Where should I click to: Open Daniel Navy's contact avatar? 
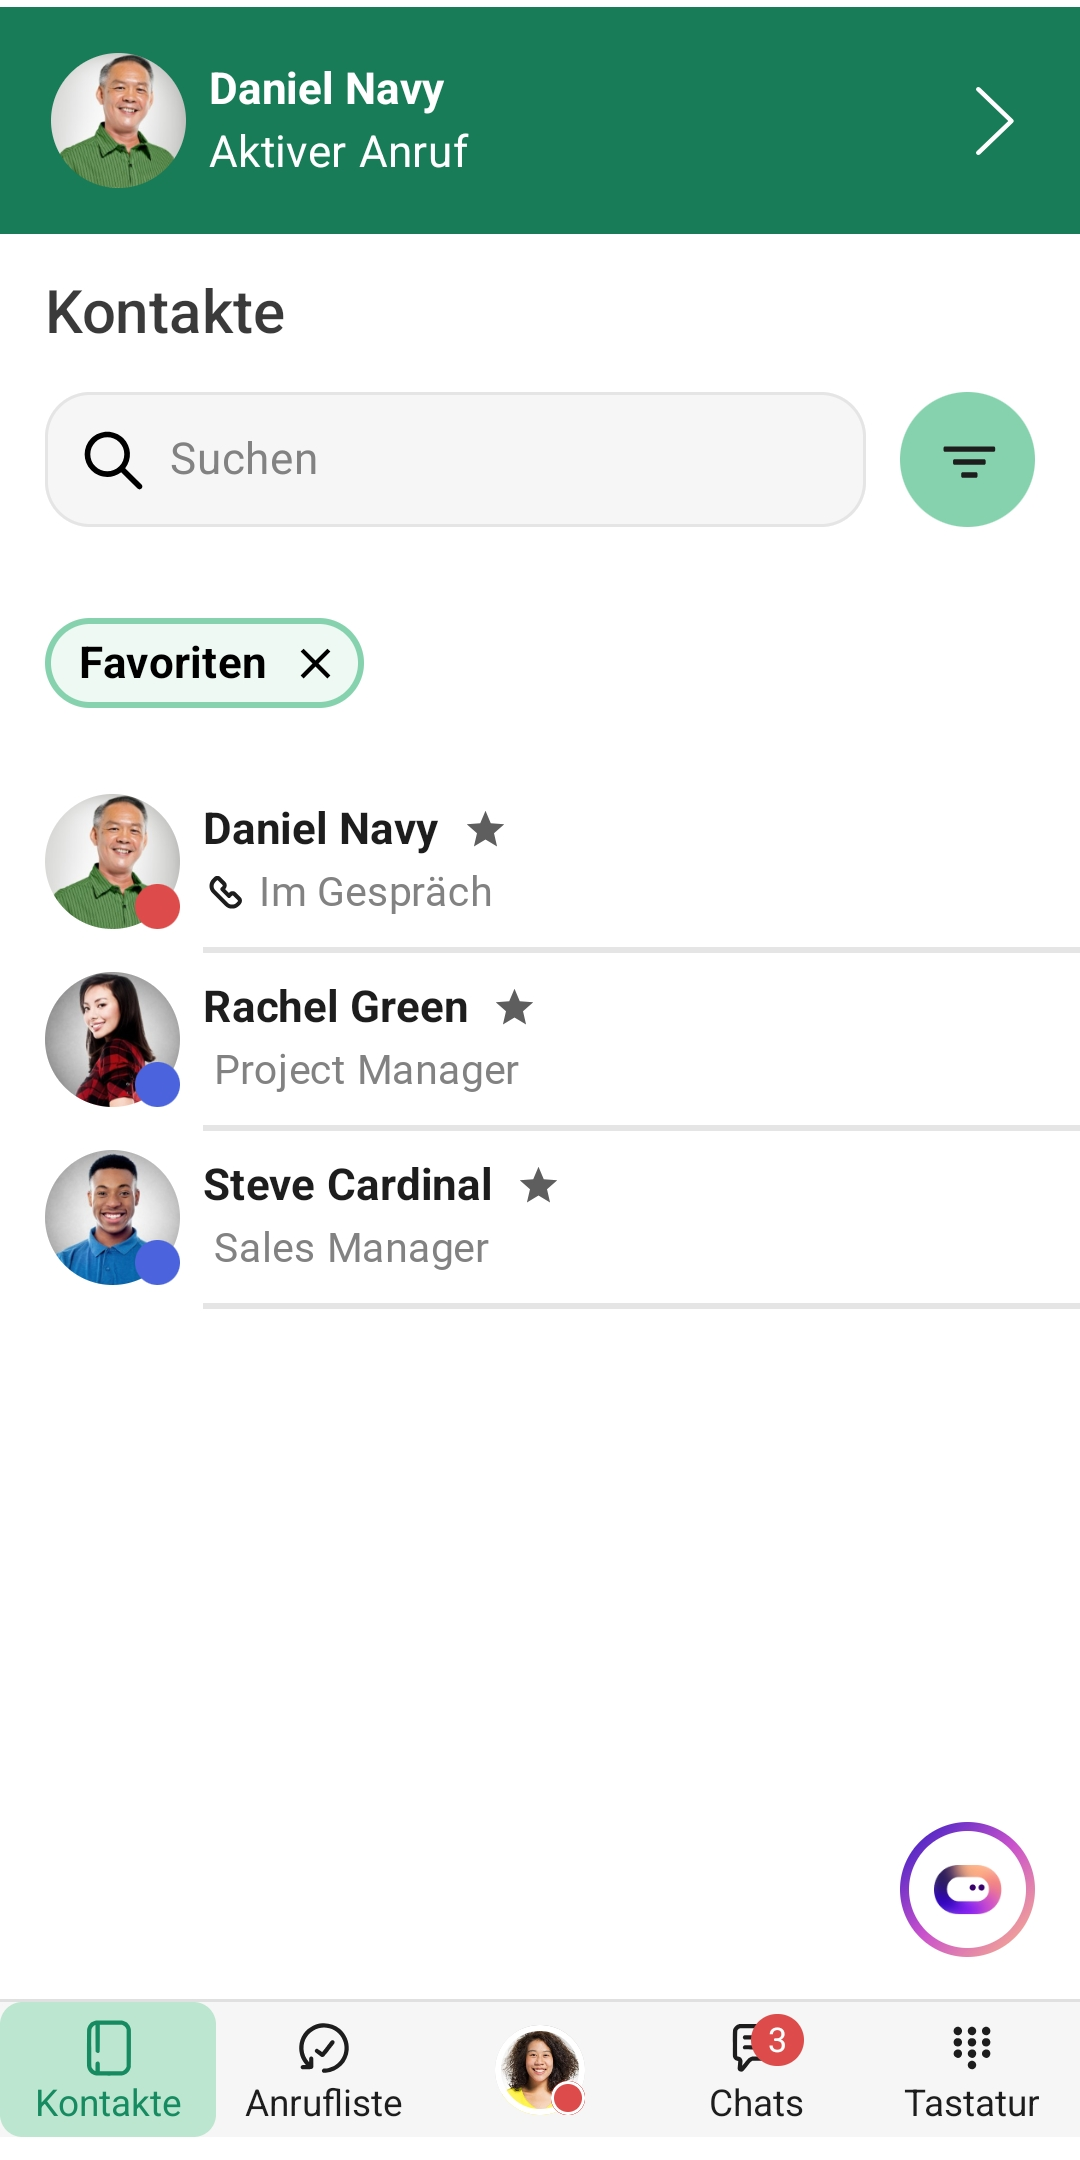[112, 861]
